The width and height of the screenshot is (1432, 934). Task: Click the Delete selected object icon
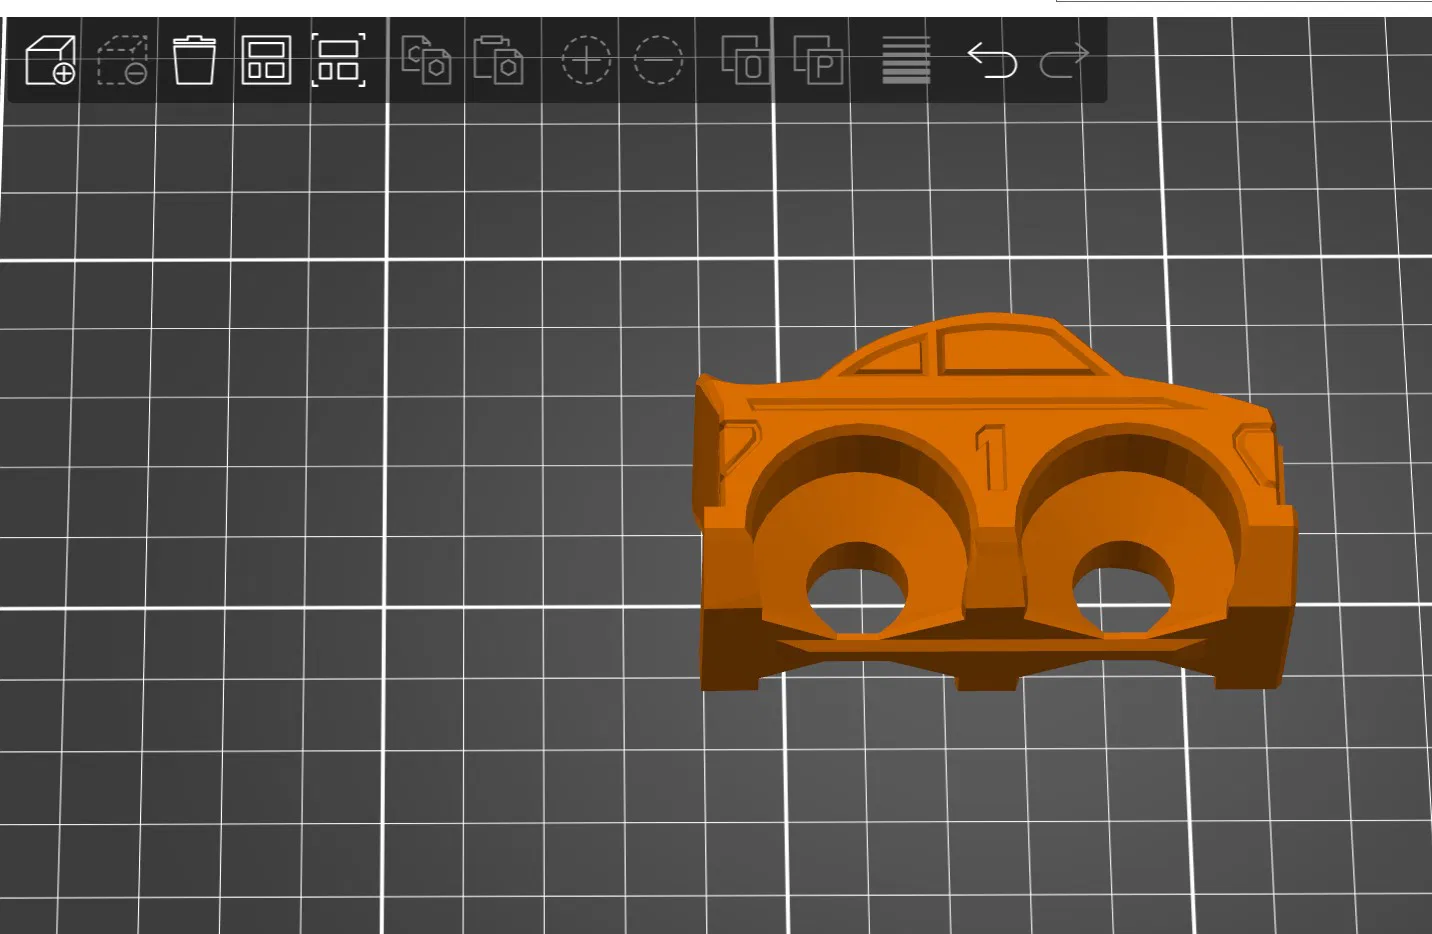pyautogui.click(x=122, y=60)
